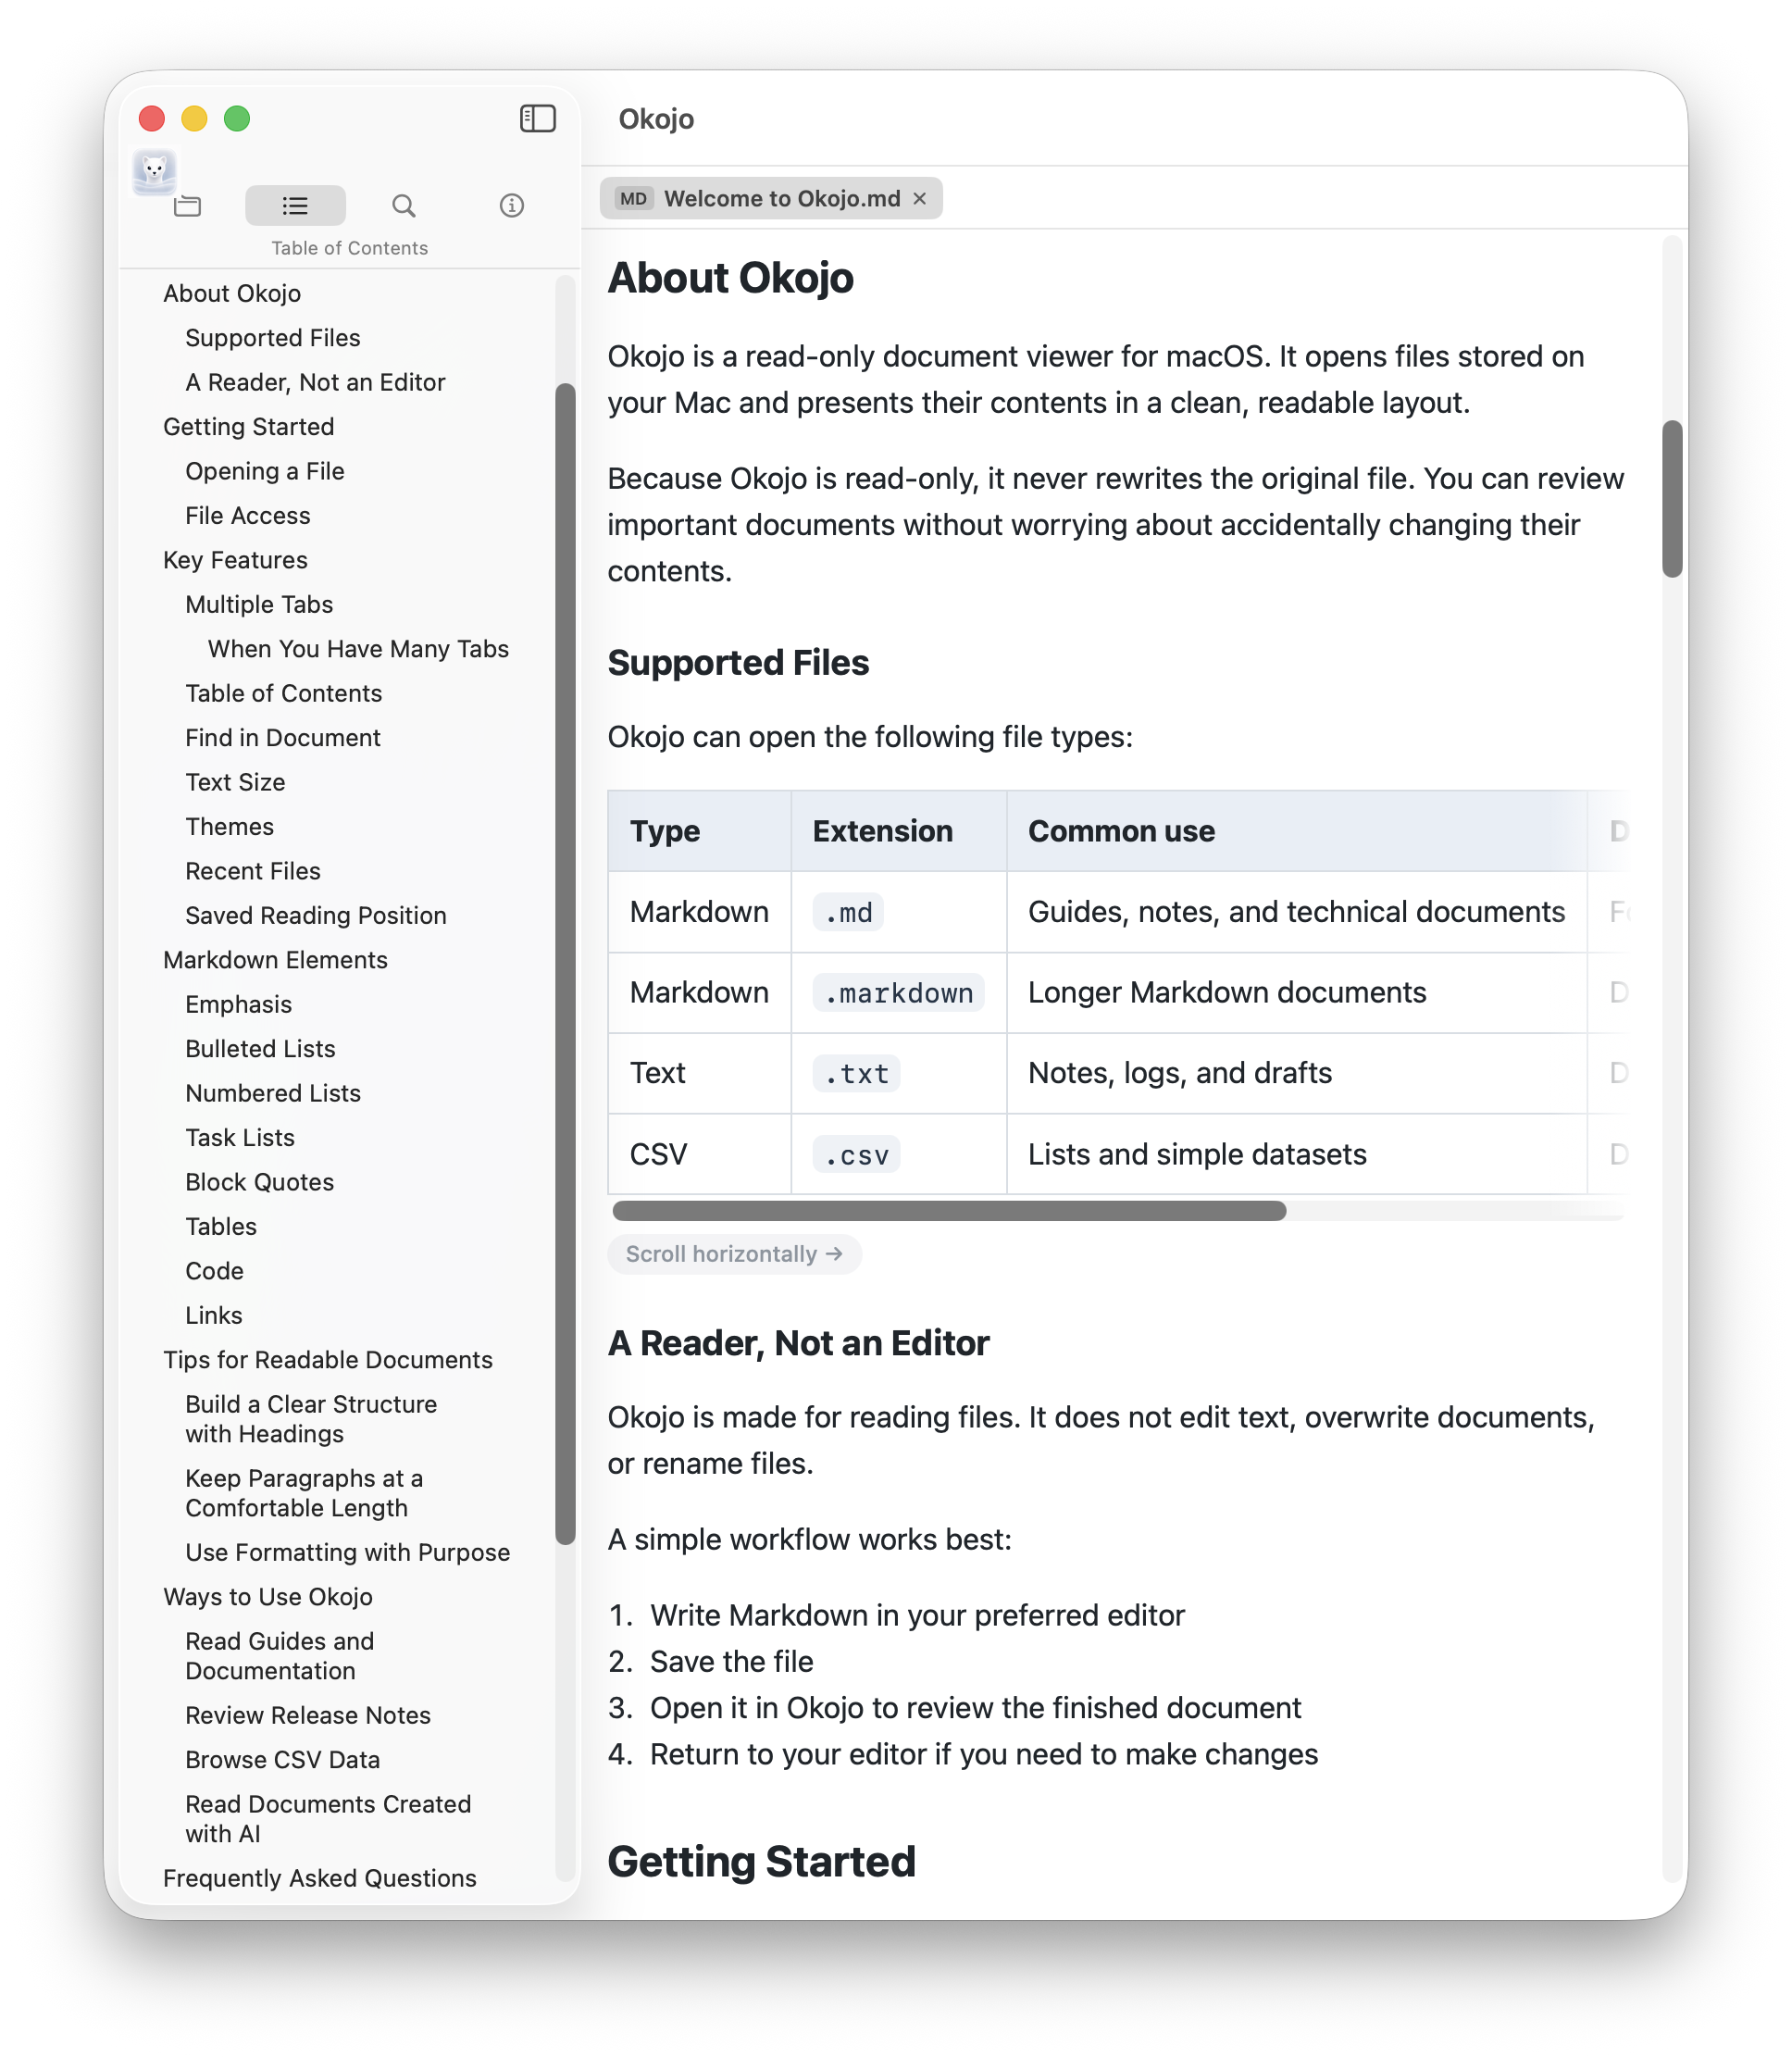1792x2057 pixels.
Task: Go to Numbered Lists entry
Action: pos(273,1094)
